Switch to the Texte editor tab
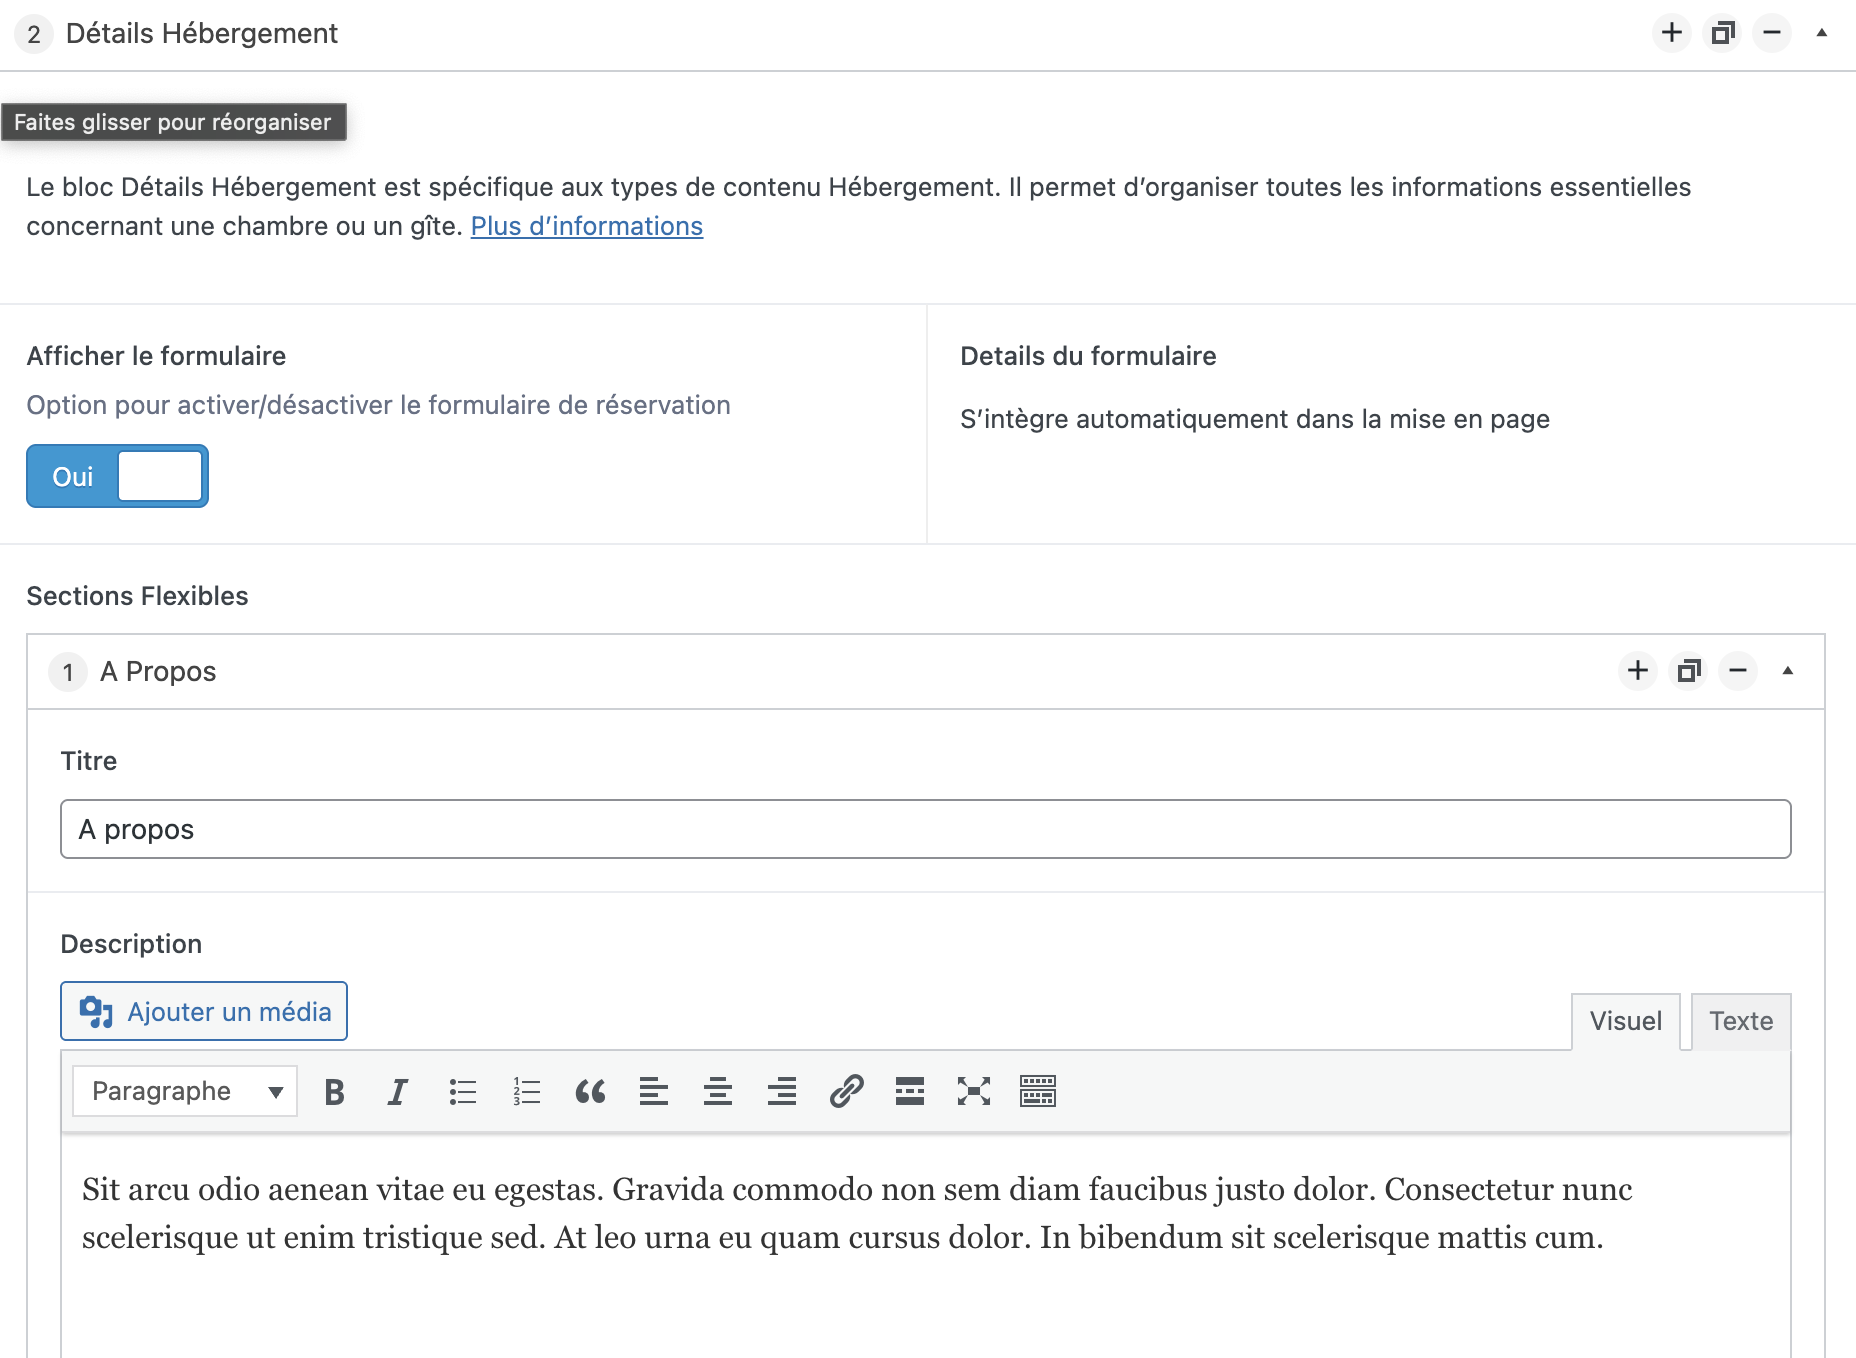This screenshot has width=1856, height=1358. [1740, 1021]
